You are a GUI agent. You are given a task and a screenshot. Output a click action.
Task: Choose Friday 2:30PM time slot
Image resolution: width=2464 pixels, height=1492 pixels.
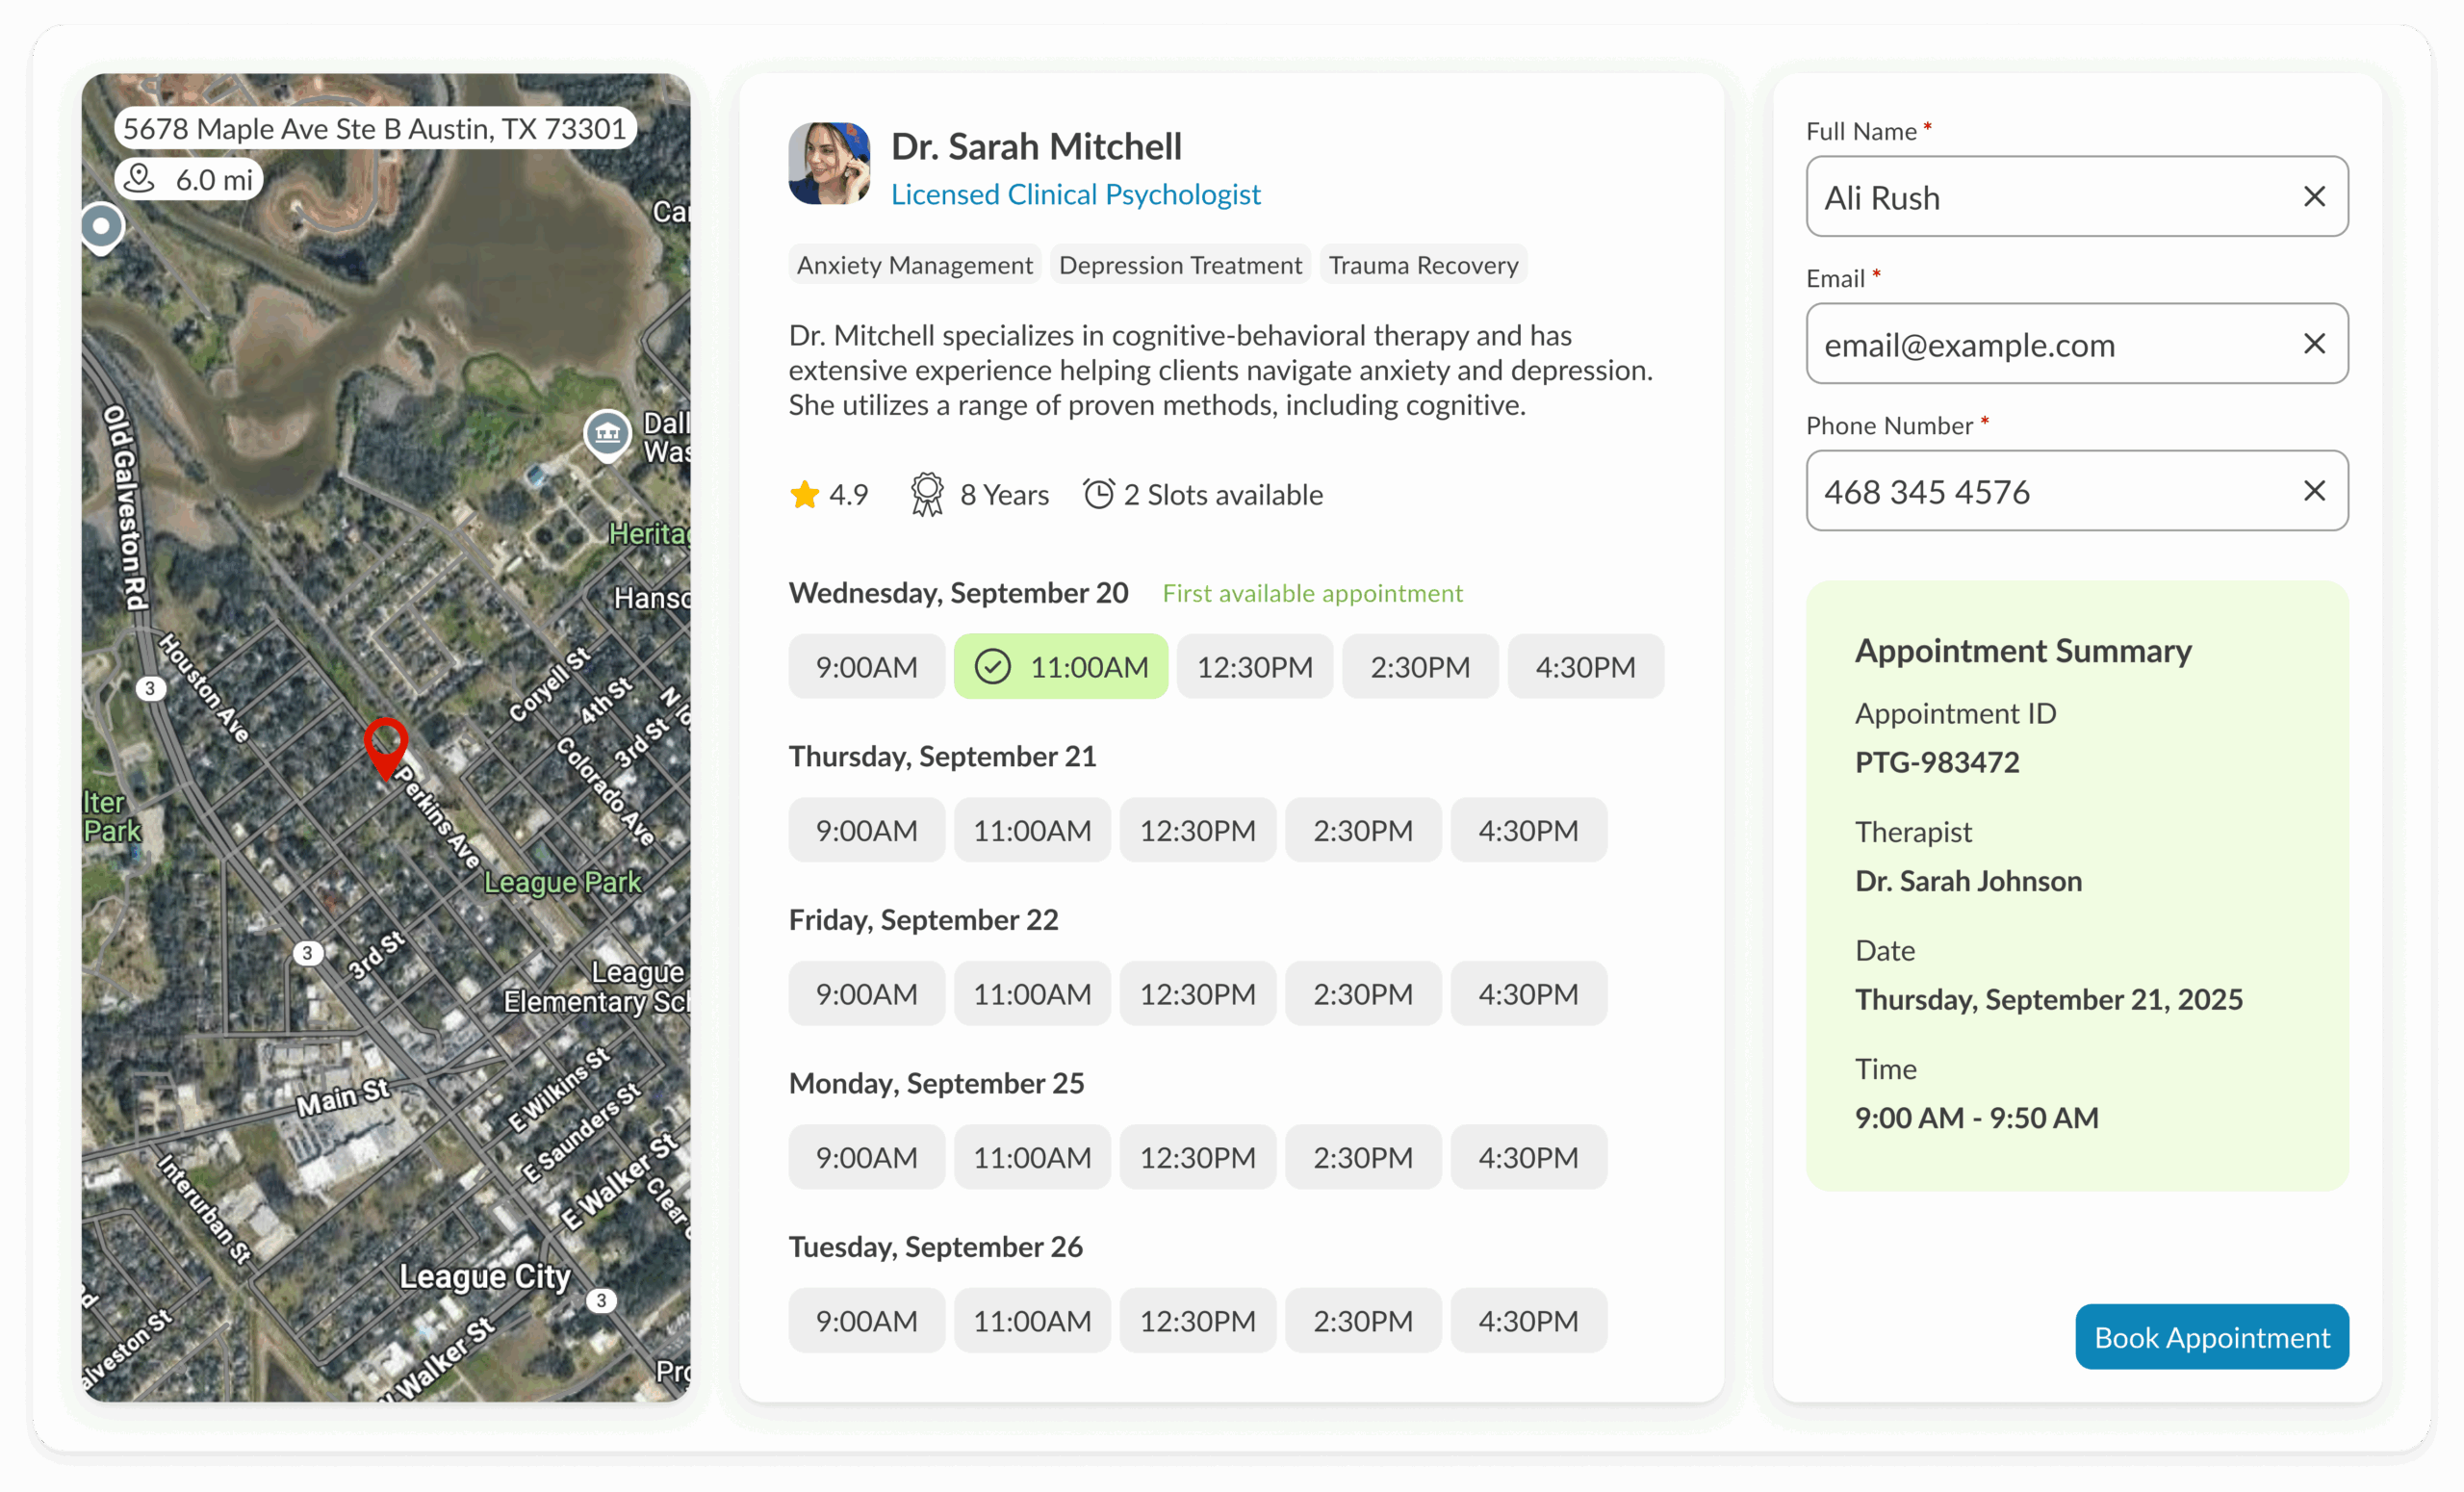click(x=1363, y=993)
